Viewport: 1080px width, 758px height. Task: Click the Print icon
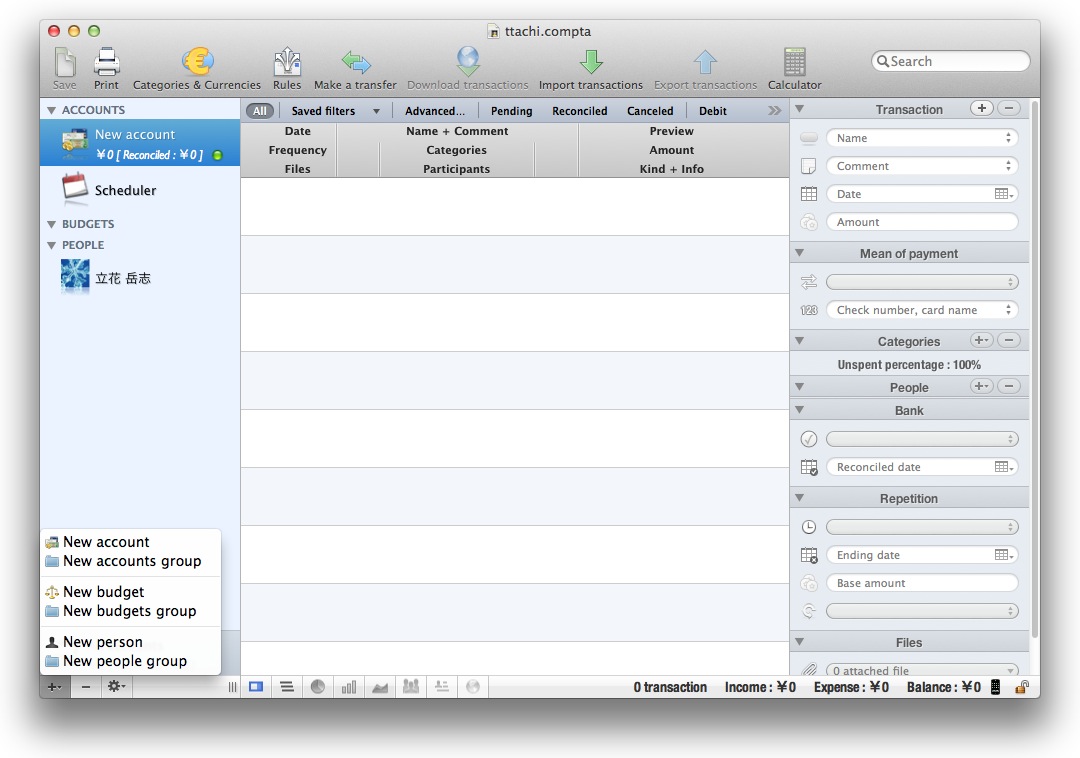click(x=107, y=63)
